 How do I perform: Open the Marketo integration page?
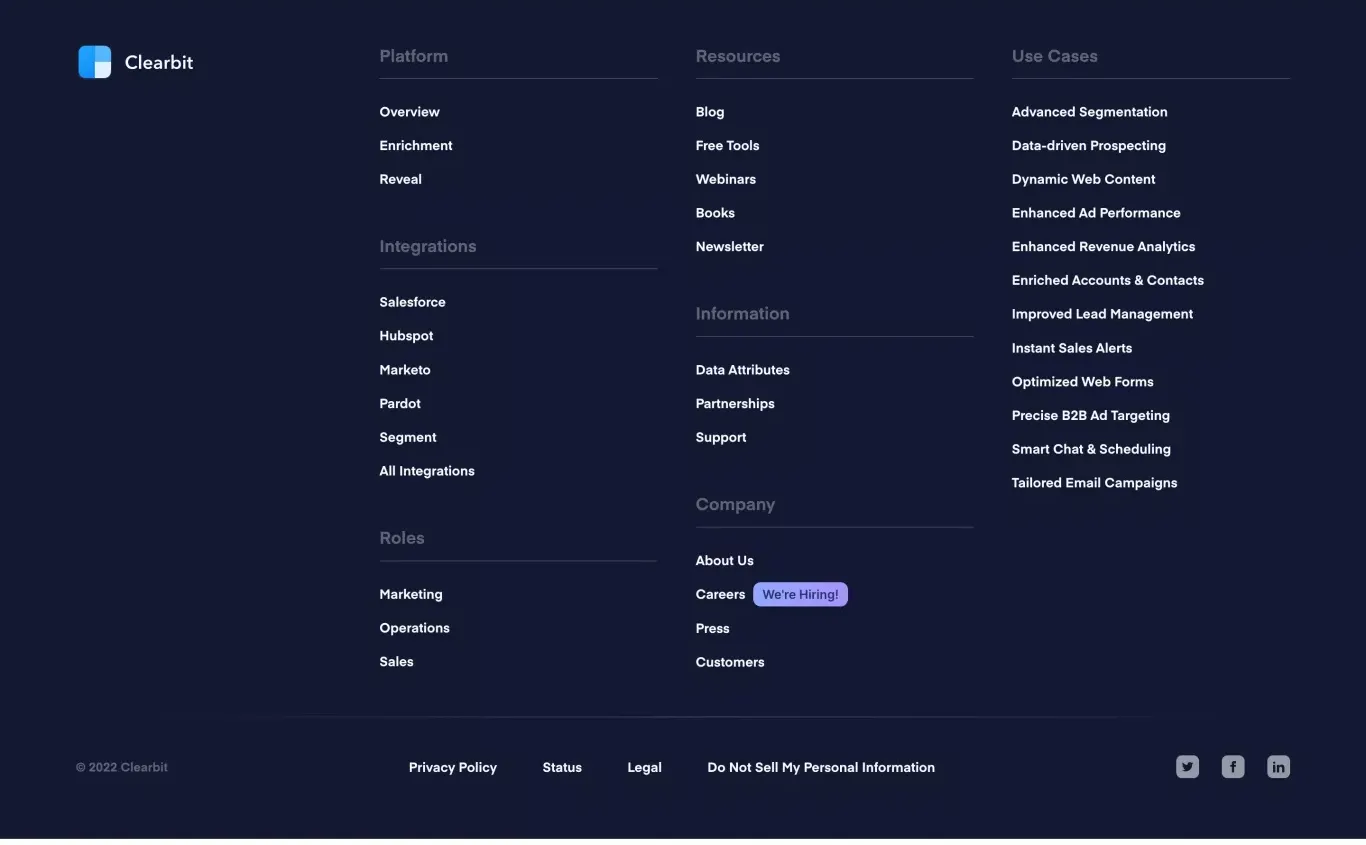click(405, 370)
